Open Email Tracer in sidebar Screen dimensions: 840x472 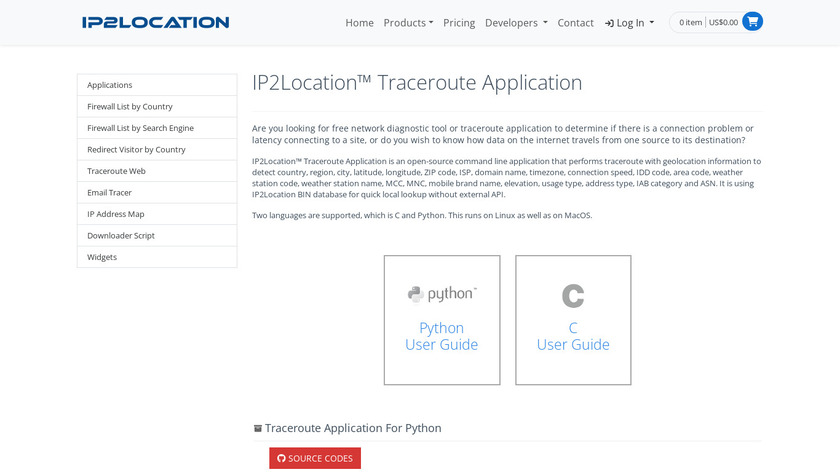click(x=157, y=192)
